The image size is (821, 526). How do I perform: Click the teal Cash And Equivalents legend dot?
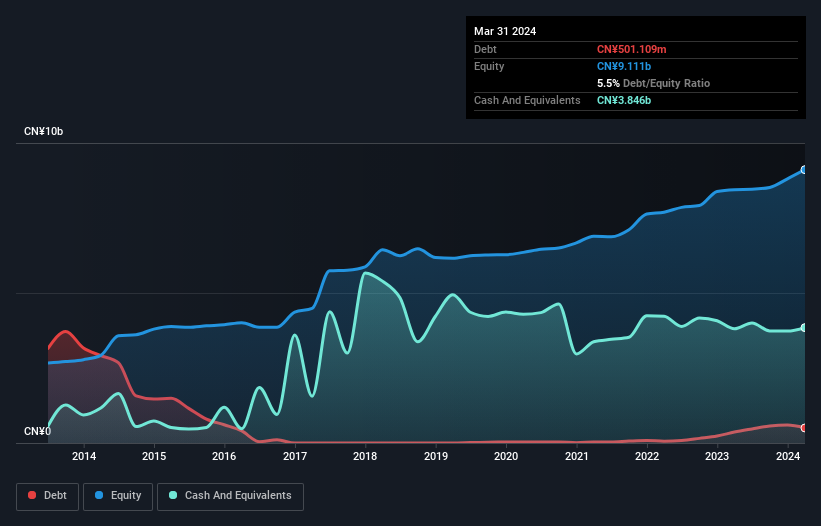tap(173, 495)
